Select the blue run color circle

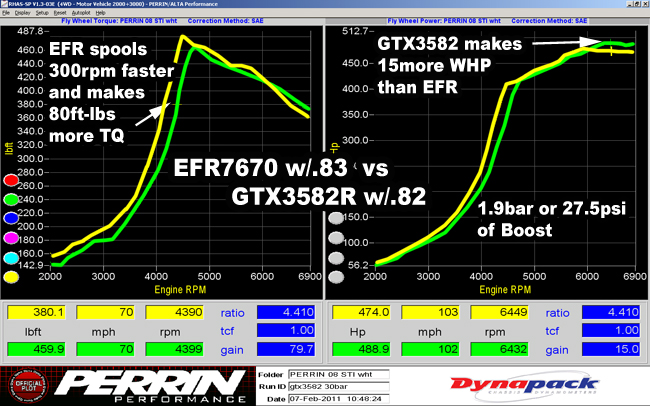pos(11,219)
